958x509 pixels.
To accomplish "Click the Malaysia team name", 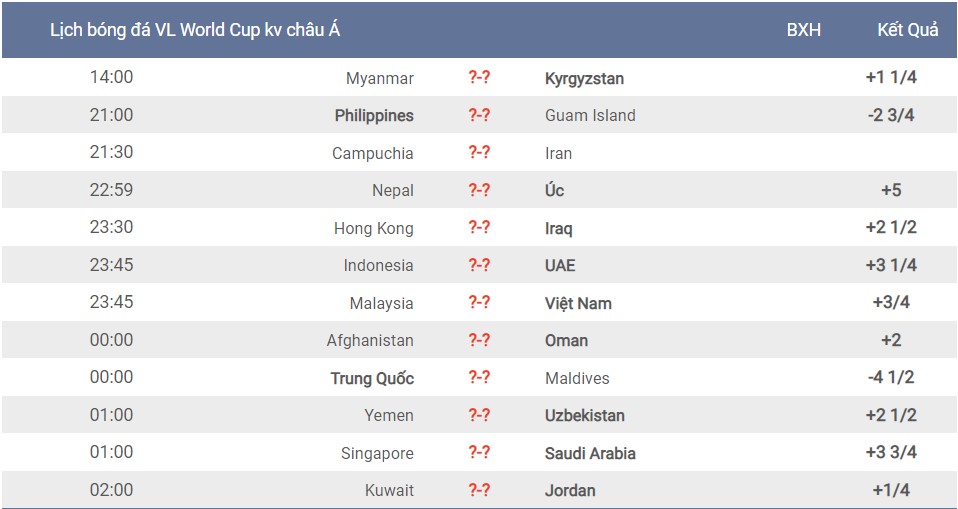I will (382, 303).
